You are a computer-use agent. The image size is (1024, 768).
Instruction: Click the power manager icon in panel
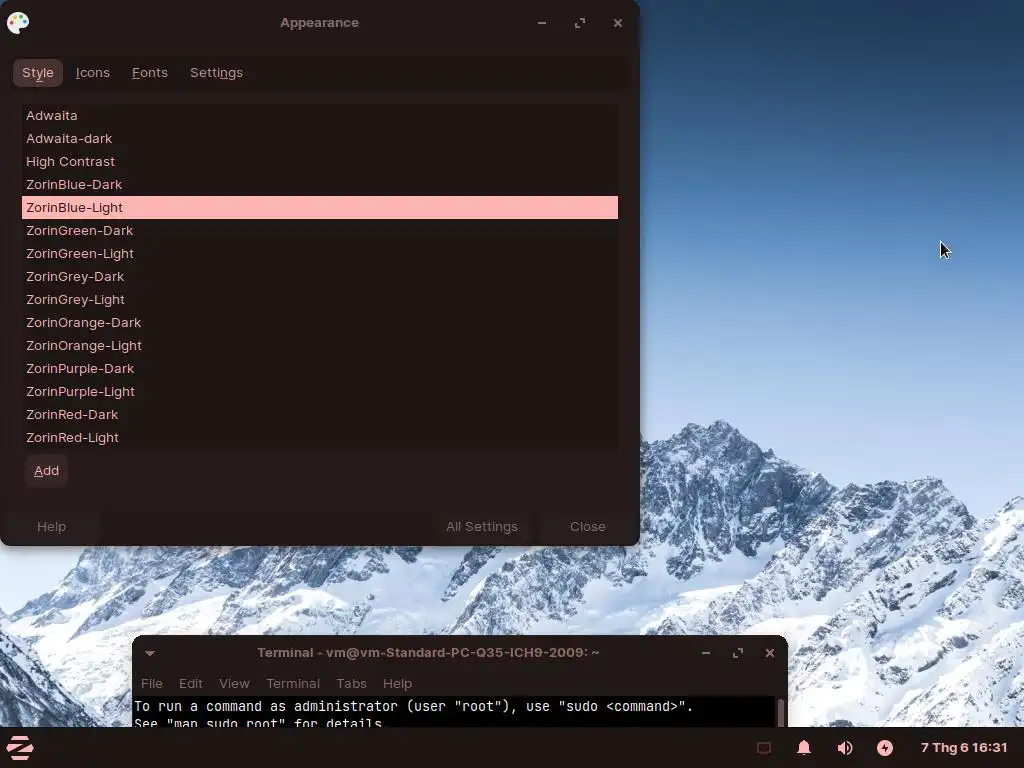pyautogui.click(x=885, y=748)
